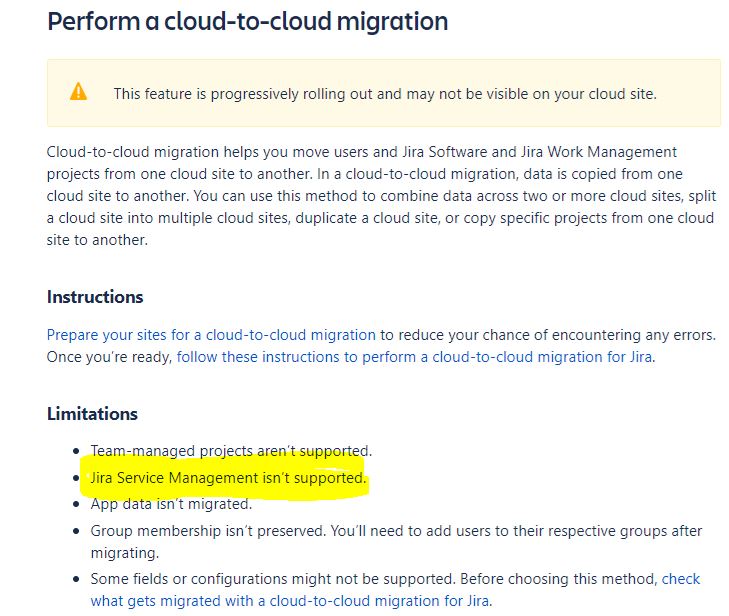Click the 'Limitations' heading
Screen dimensions: 729x616
pos(92,413)
